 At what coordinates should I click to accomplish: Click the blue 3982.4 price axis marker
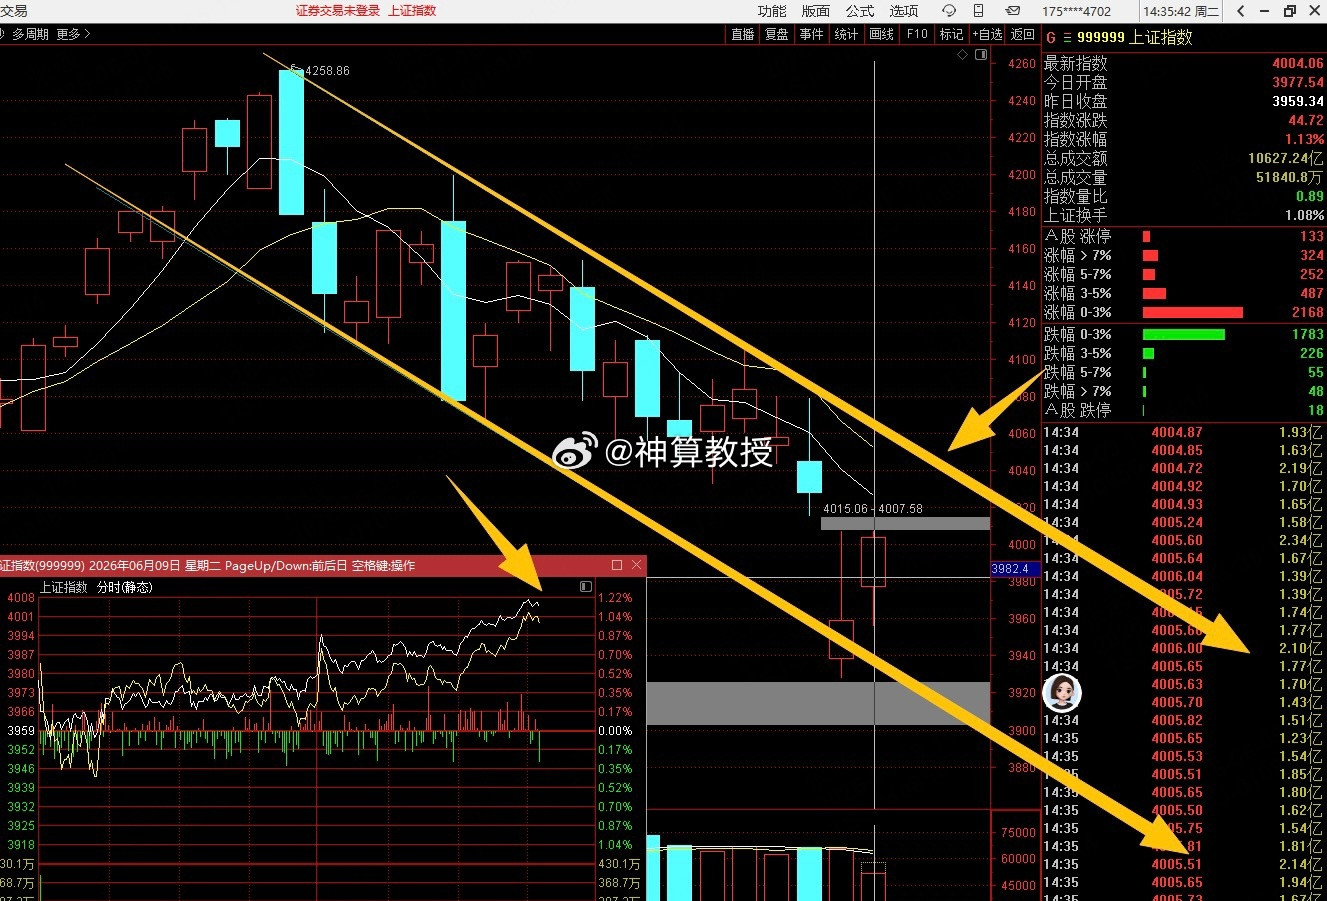click(x=1015, y=569)
